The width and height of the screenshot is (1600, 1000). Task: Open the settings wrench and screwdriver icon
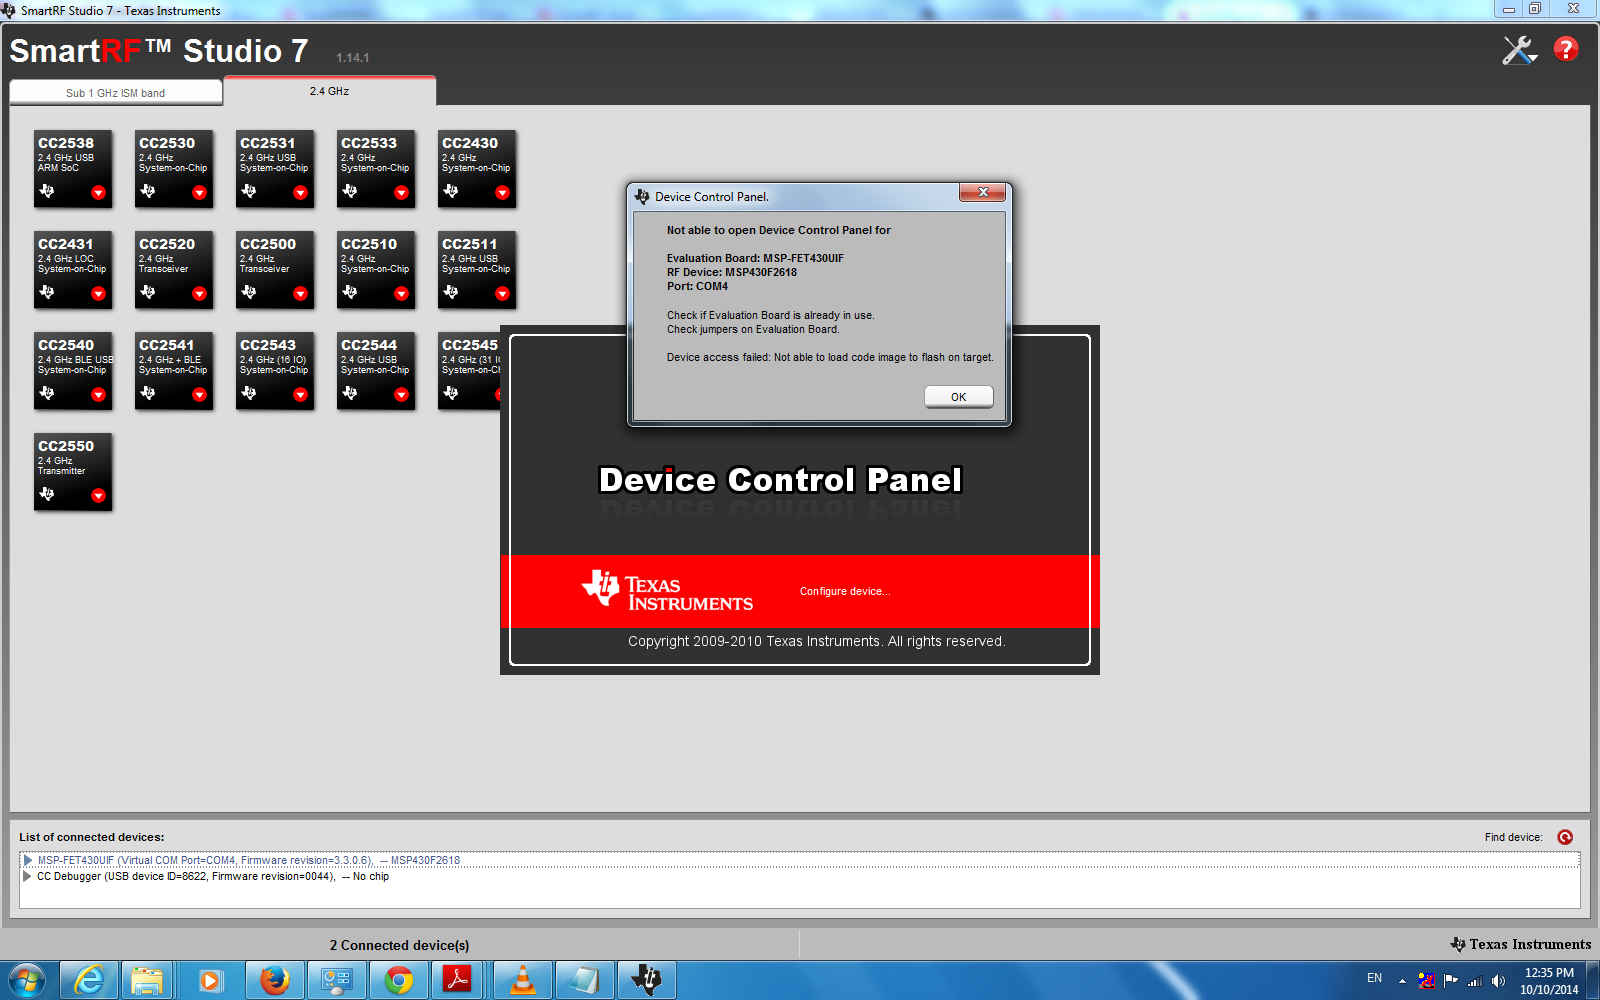point(1519,50)
